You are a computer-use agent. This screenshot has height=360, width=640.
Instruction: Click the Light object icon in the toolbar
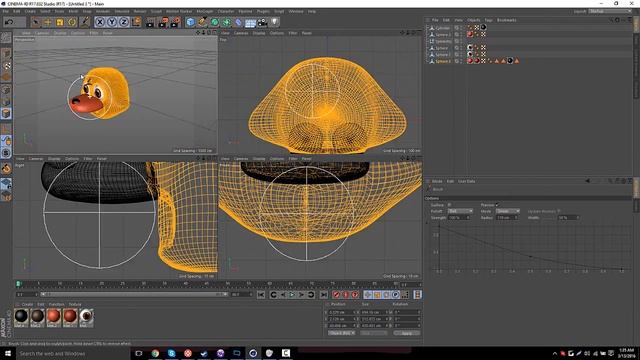275,22
